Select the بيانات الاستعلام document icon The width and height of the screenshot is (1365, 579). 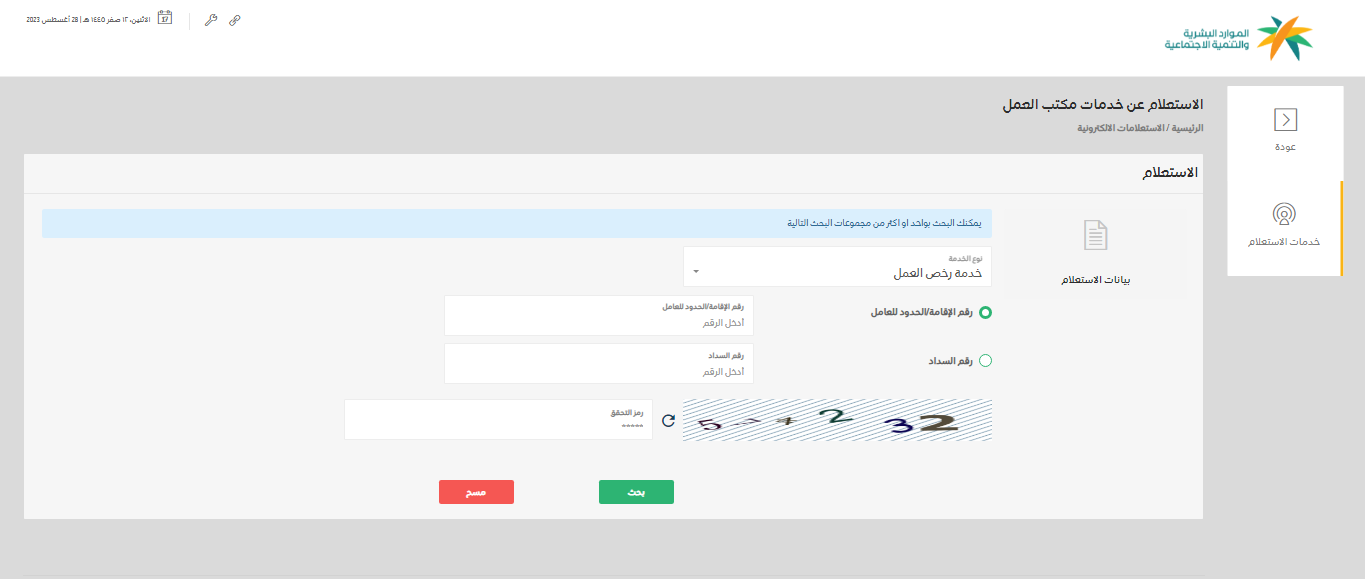(x=1096, y=236)
